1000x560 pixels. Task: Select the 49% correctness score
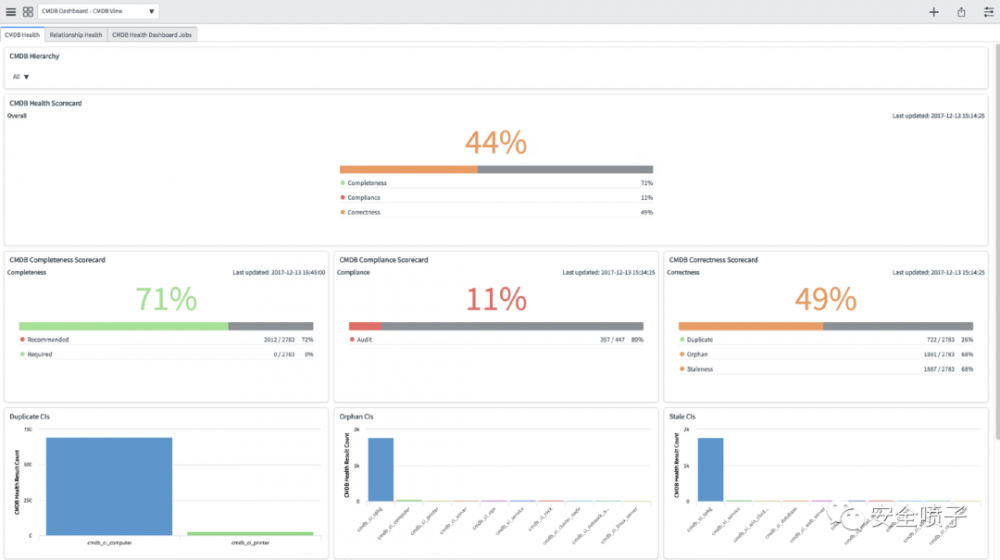point(825,299)
